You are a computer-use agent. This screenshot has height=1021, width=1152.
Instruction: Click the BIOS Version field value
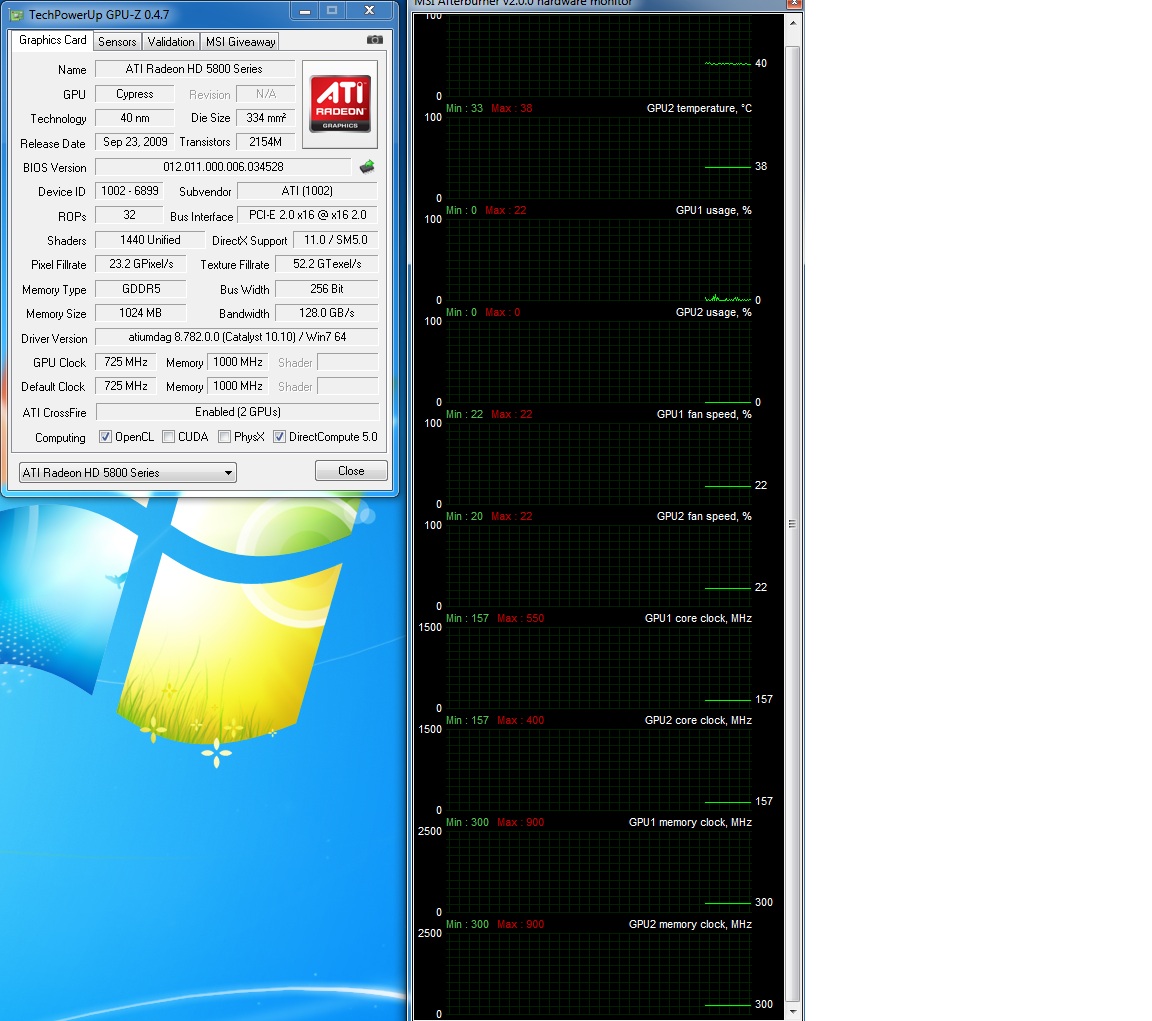pyautogui.click(x=223, y=167)
